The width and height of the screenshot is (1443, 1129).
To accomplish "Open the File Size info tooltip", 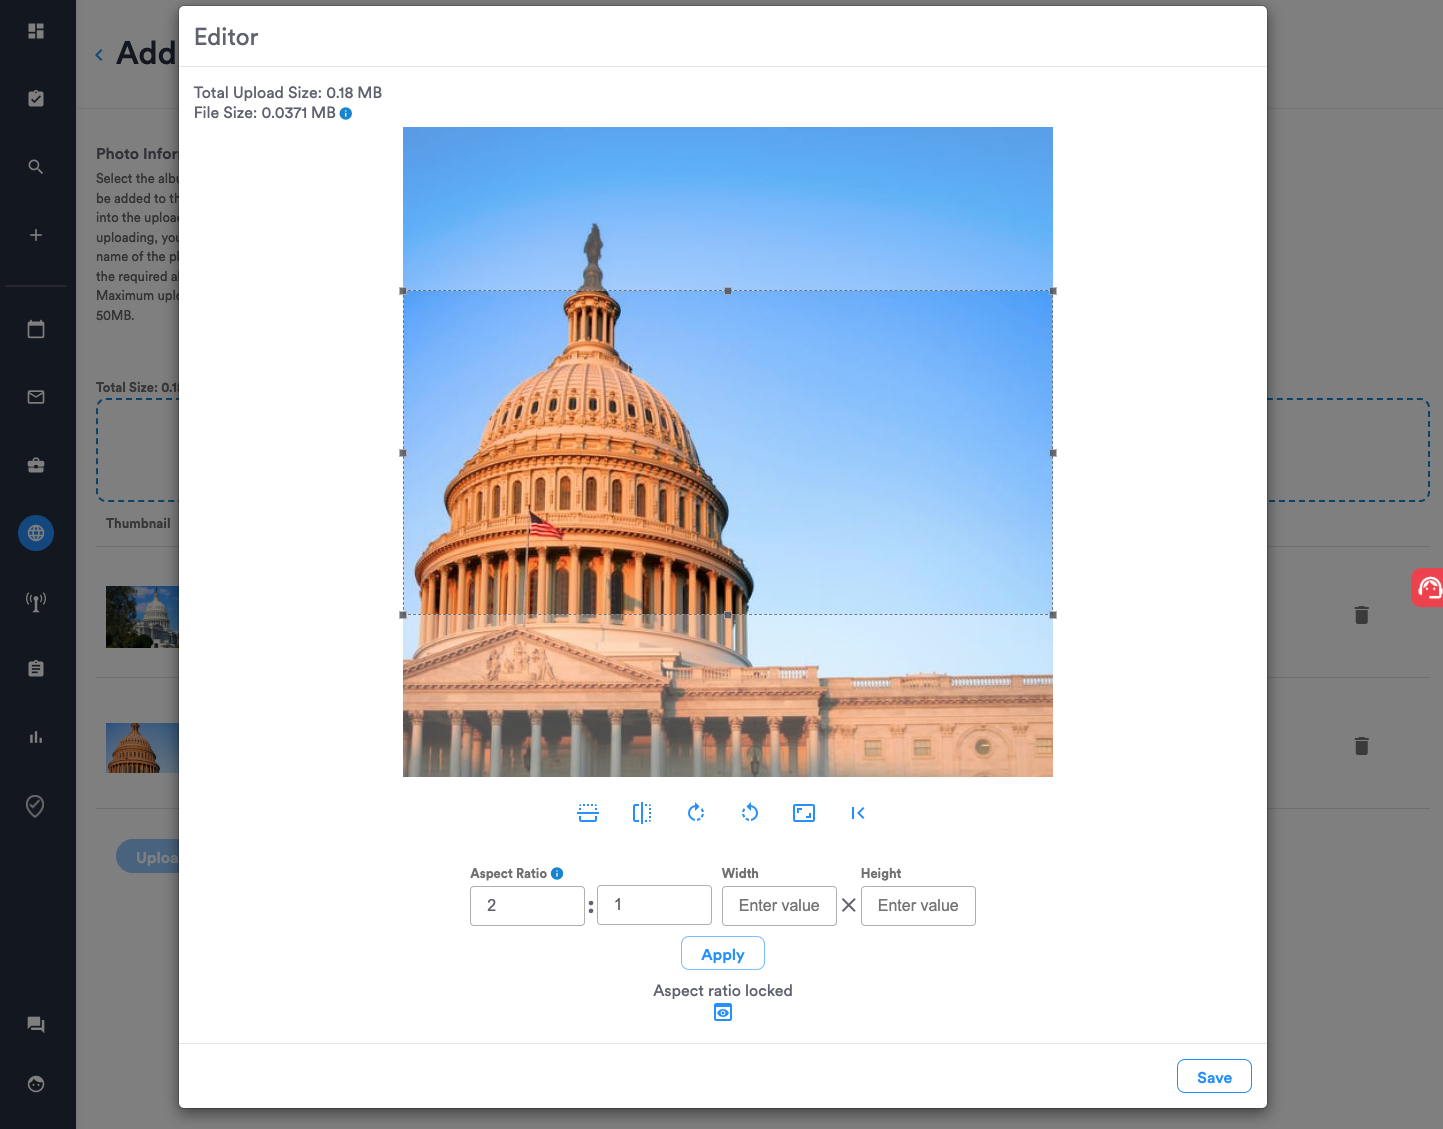I will click(345, 113).
